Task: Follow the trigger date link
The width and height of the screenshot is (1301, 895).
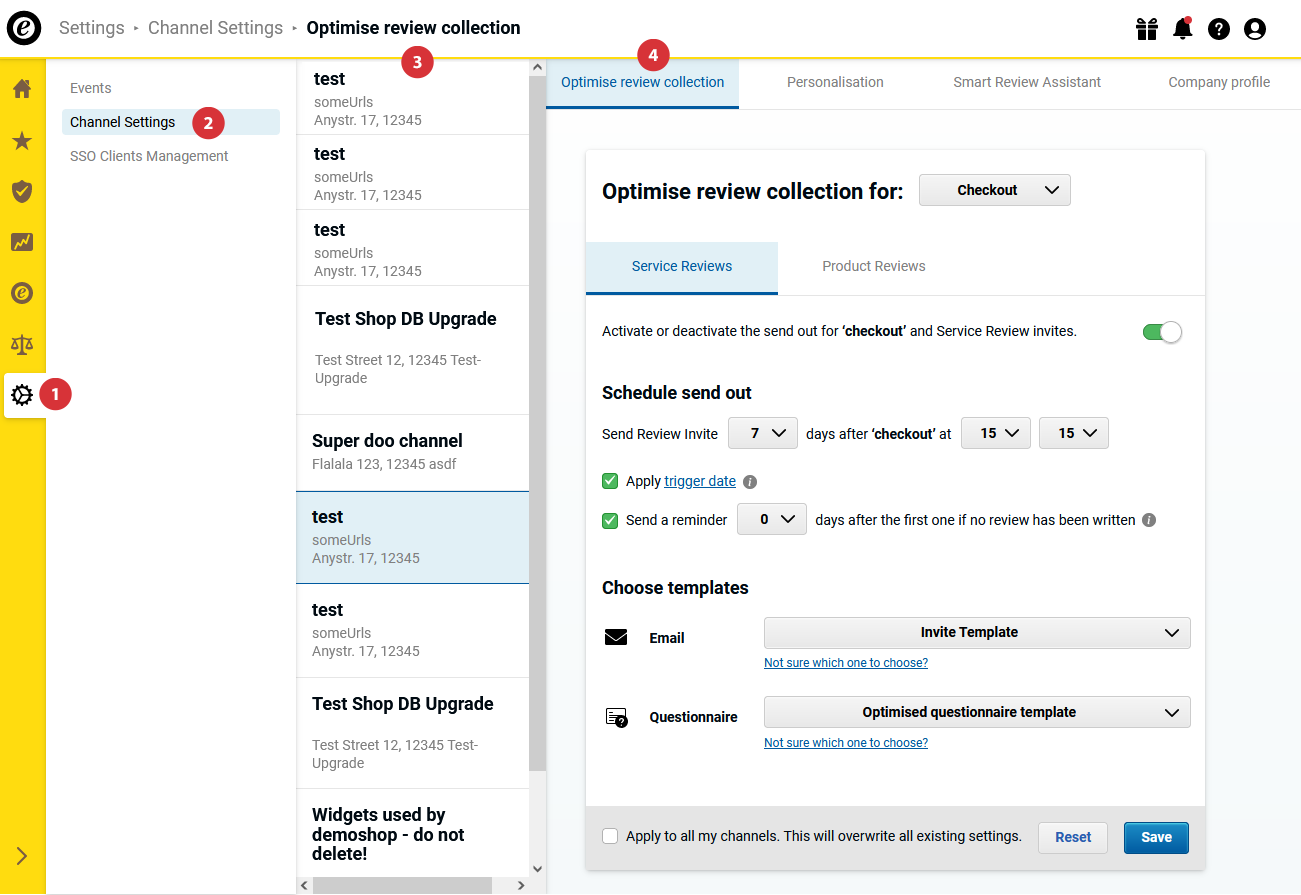Action: (x=700, y=481)
